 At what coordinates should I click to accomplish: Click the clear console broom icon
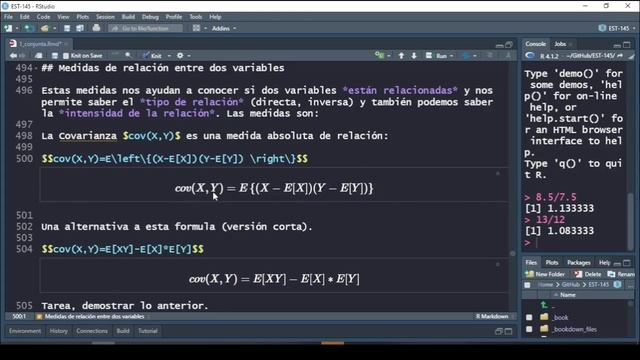(631, 56)
